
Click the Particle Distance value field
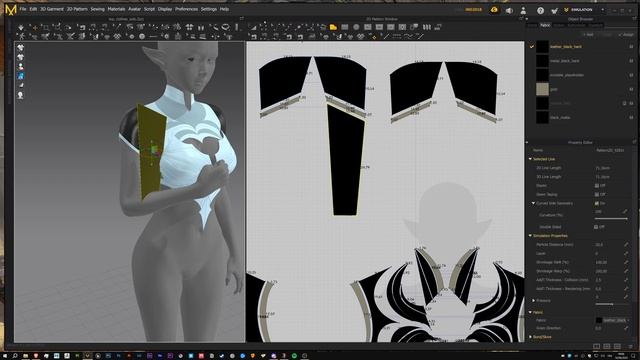point(607,244)
